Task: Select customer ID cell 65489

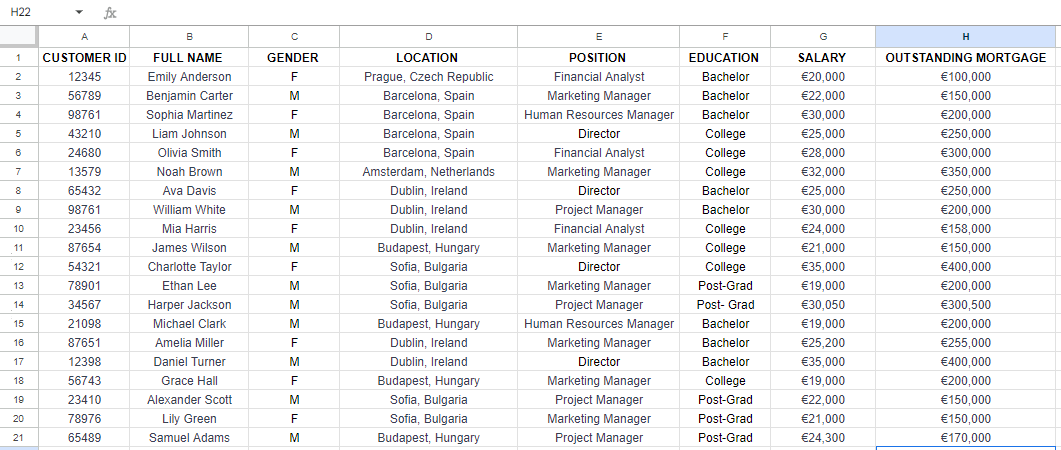Action: click(x=84, y=438)
